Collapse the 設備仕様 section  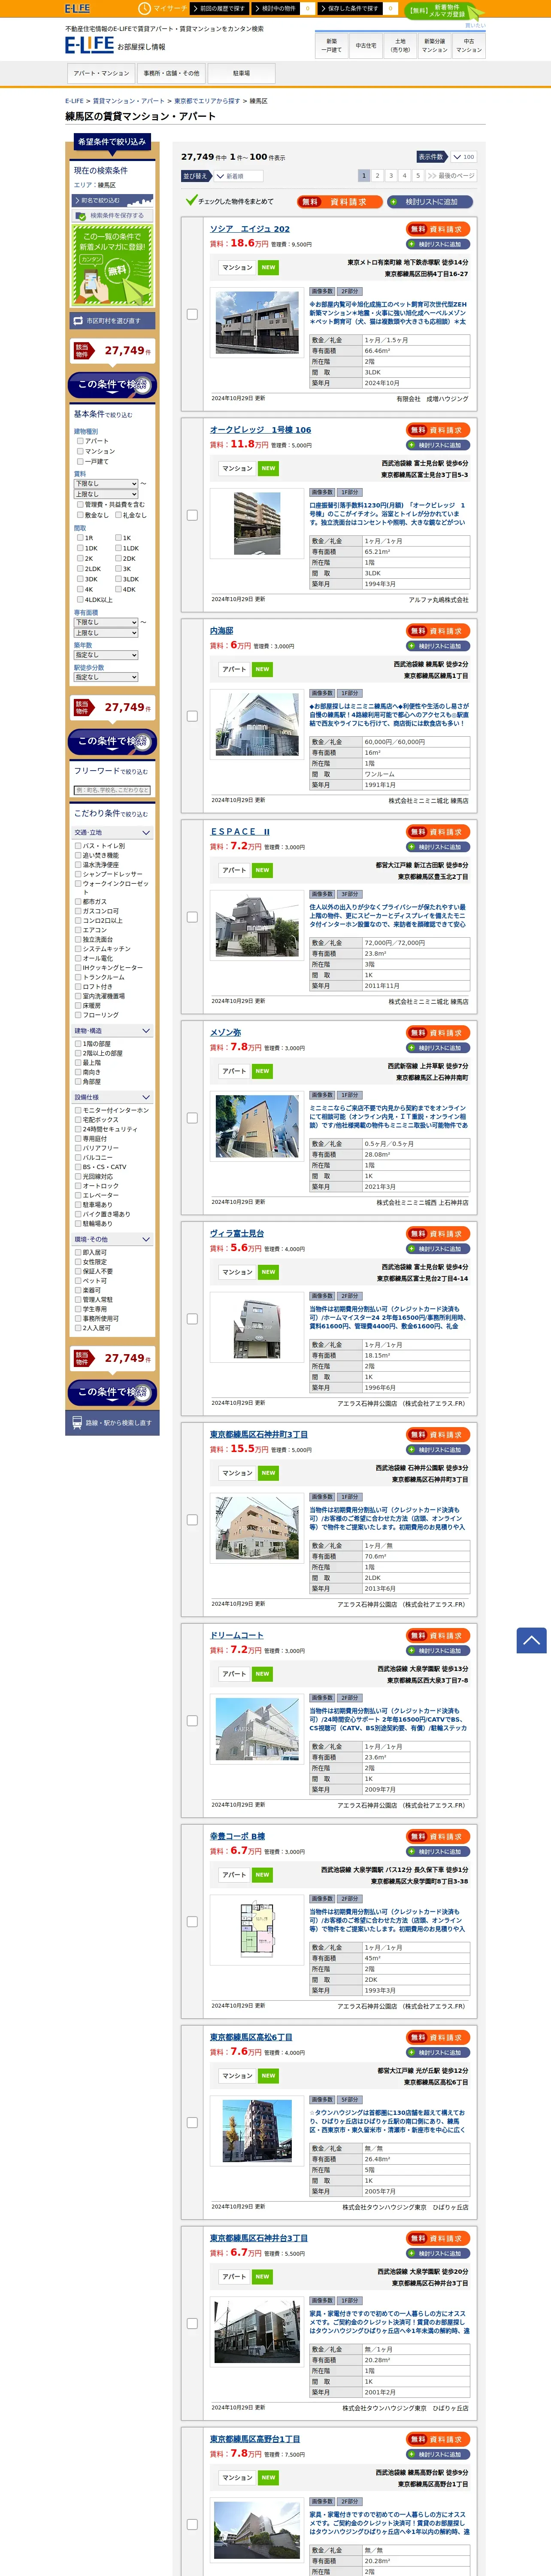(112, 1097)
